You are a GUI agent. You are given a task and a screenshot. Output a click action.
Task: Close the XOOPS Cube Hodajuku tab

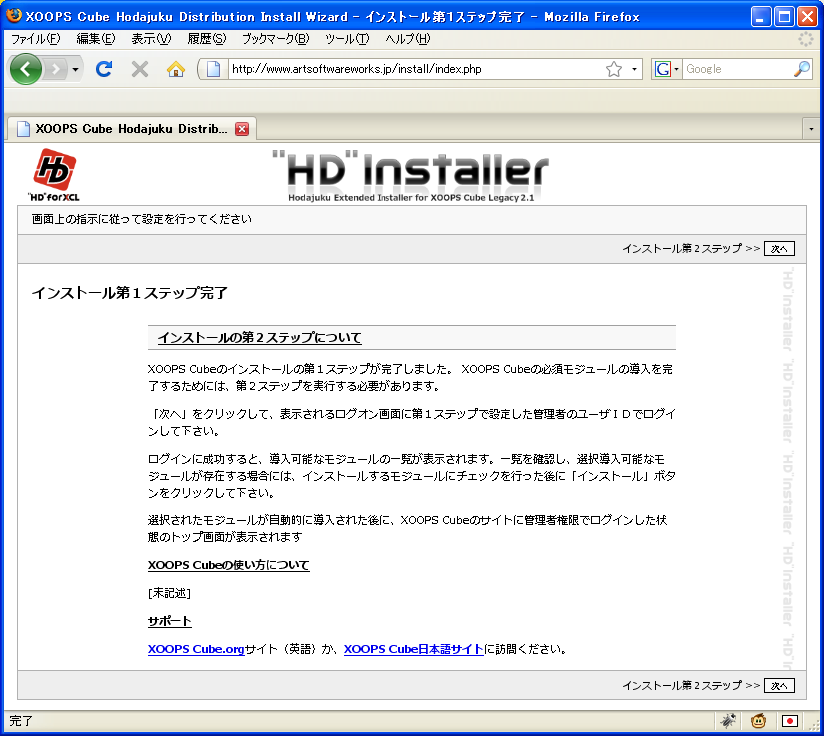(x=242, y=129)
